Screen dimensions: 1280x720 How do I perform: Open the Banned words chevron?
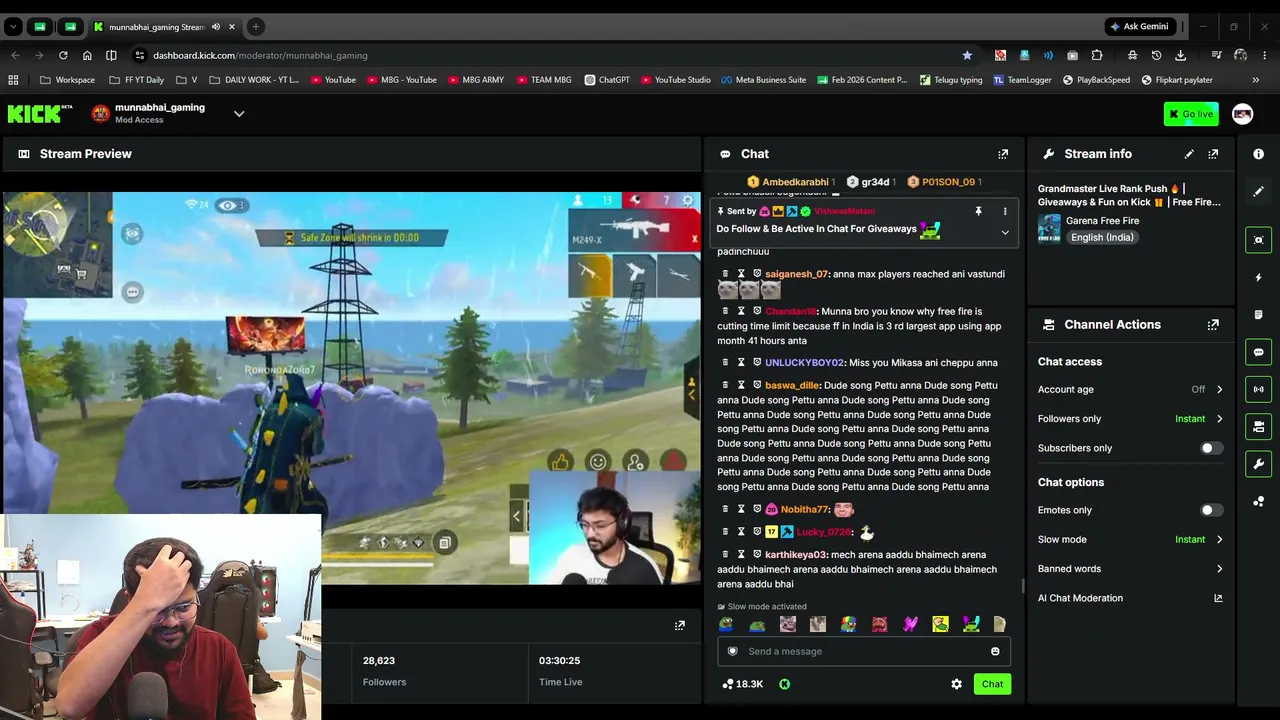(x=1219, y=569)
